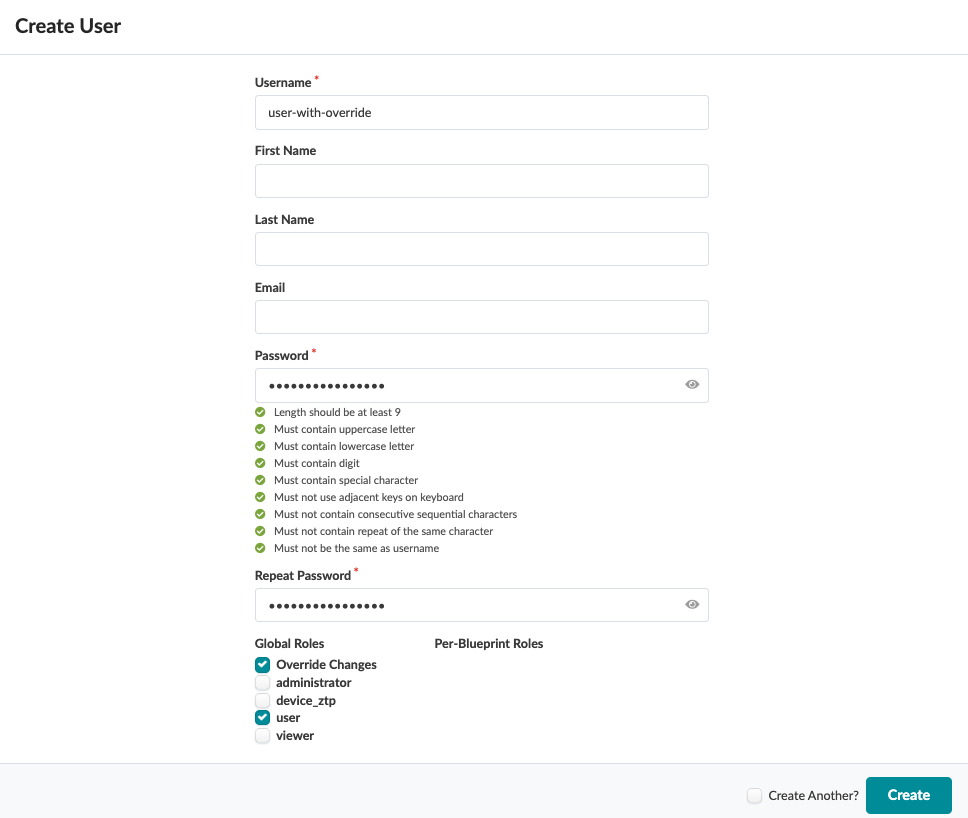Click the Username input field

tap(481, 113)
